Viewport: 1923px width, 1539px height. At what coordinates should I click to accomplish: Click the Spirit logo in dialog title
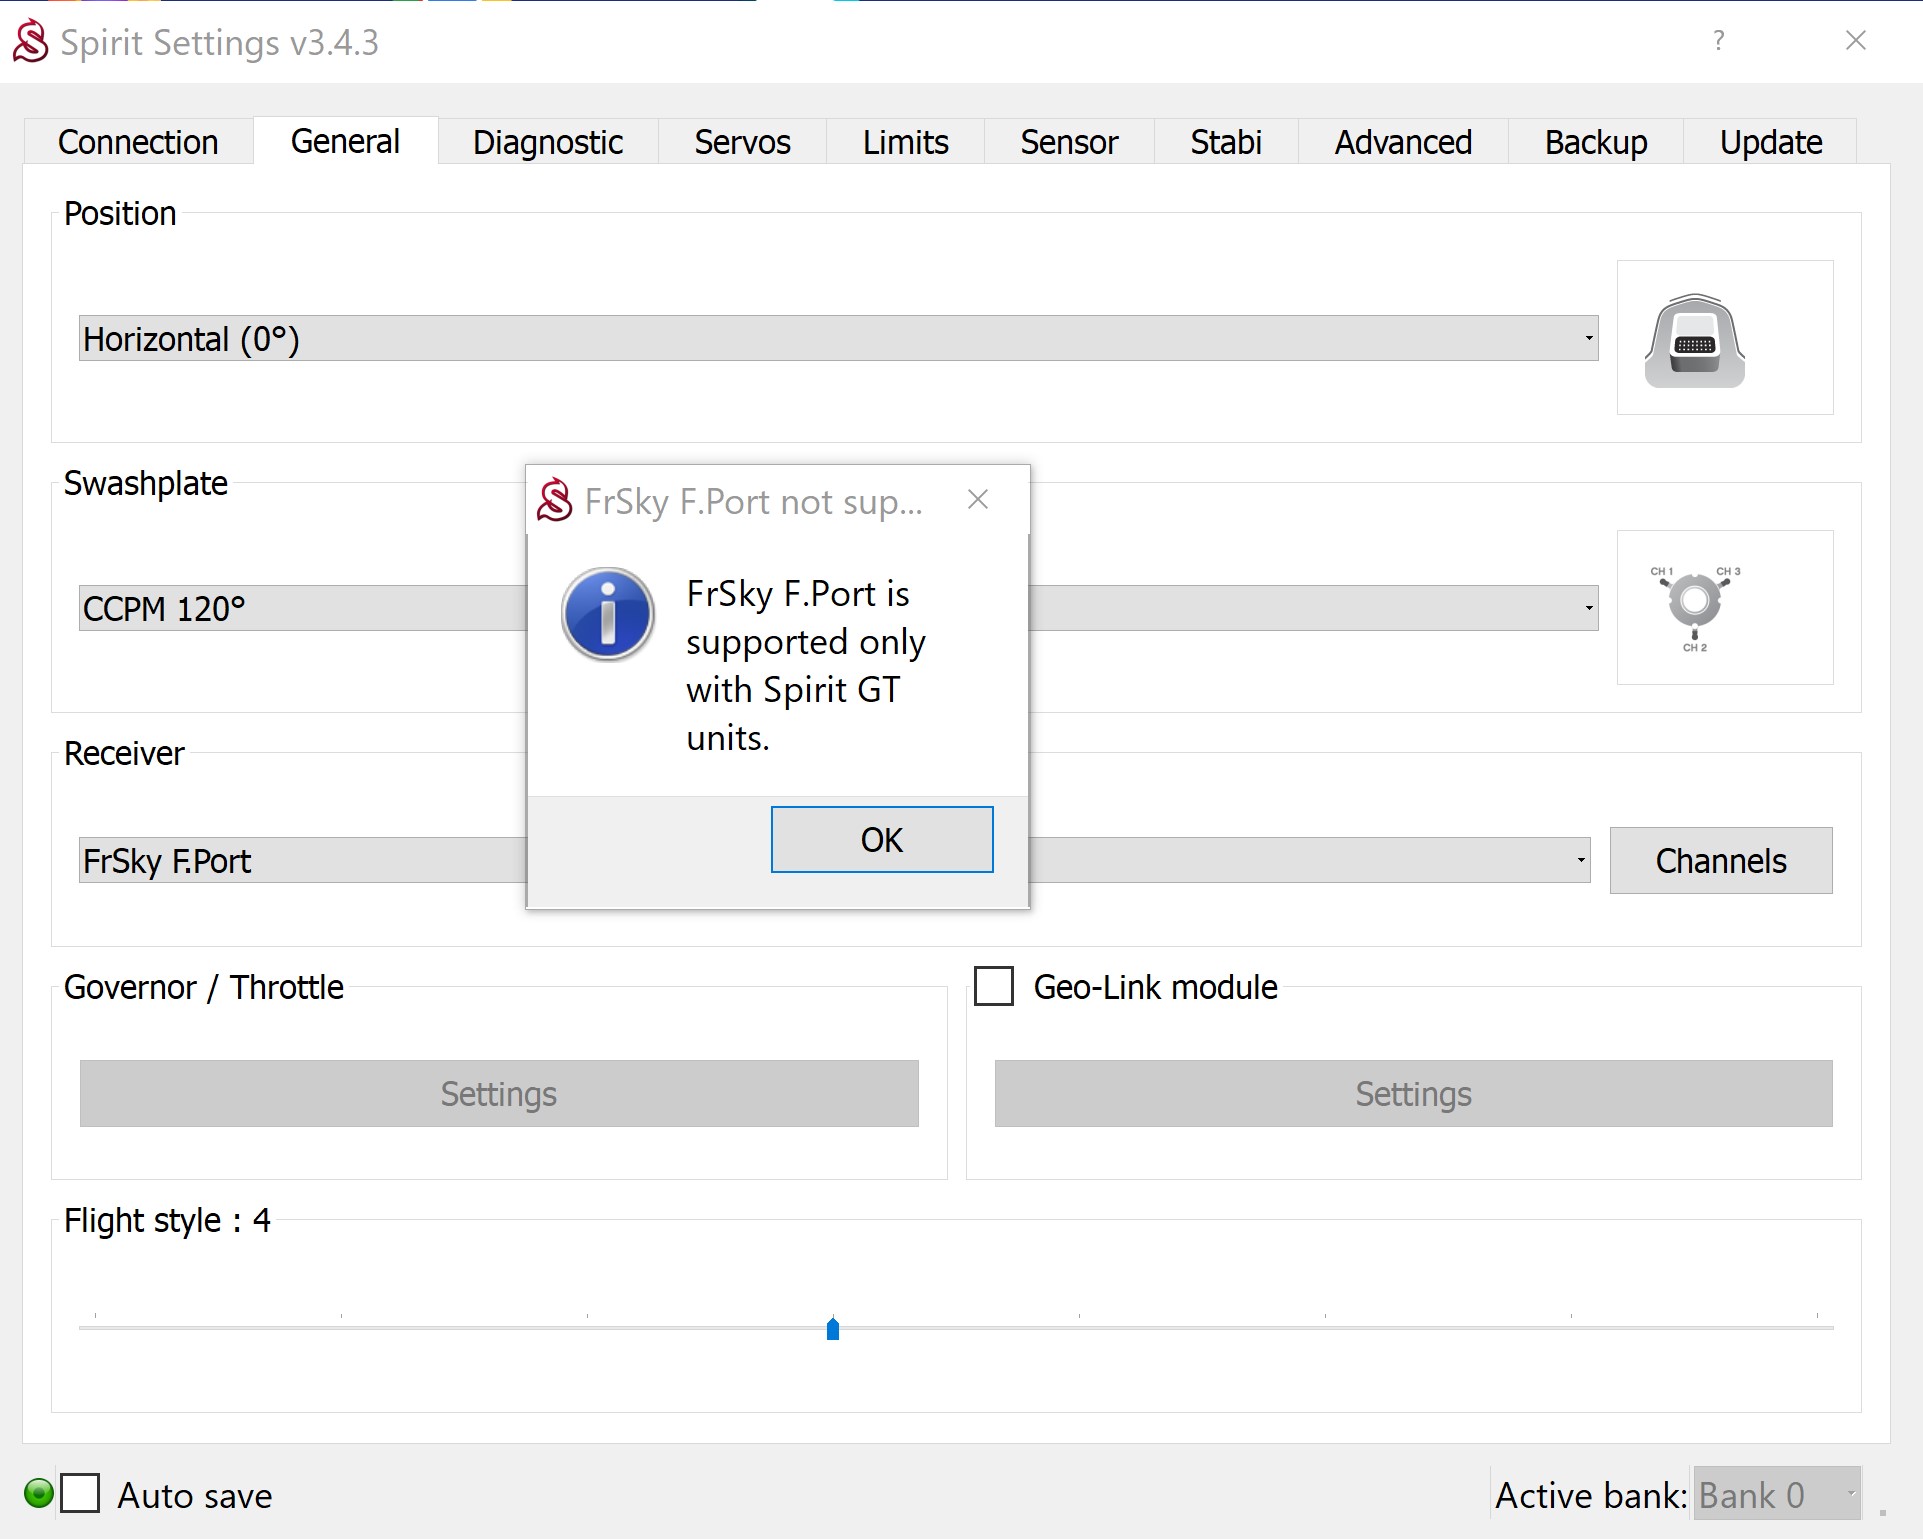(554, 501)
